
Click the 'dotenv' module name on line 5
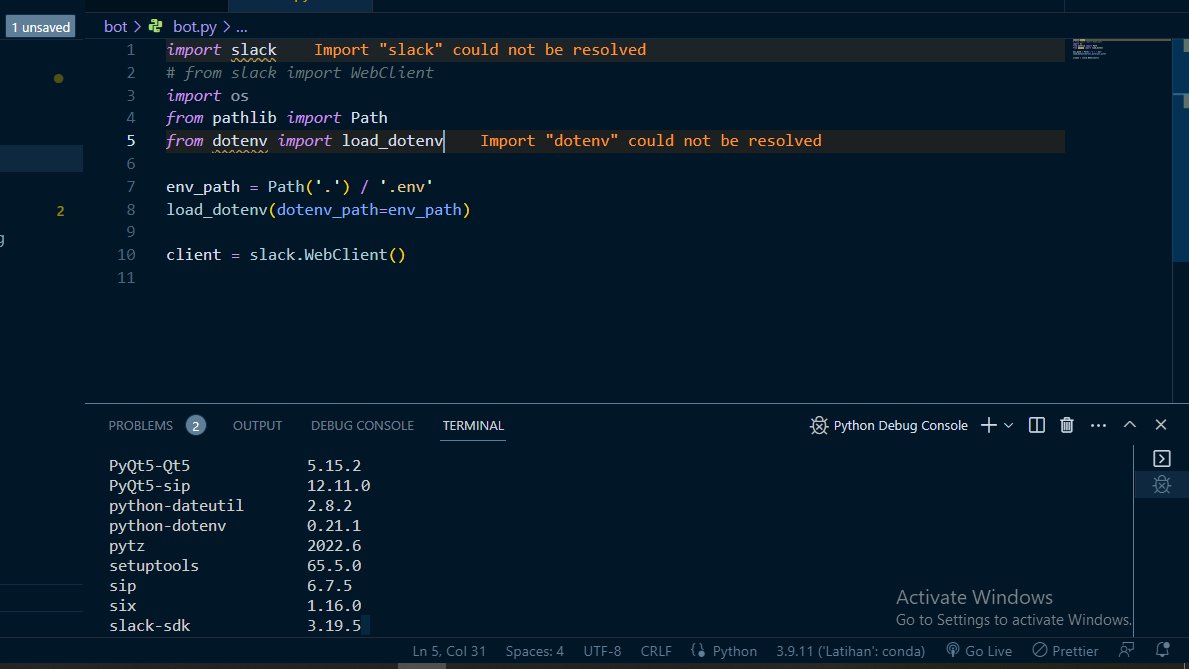(x=240, y=141)
